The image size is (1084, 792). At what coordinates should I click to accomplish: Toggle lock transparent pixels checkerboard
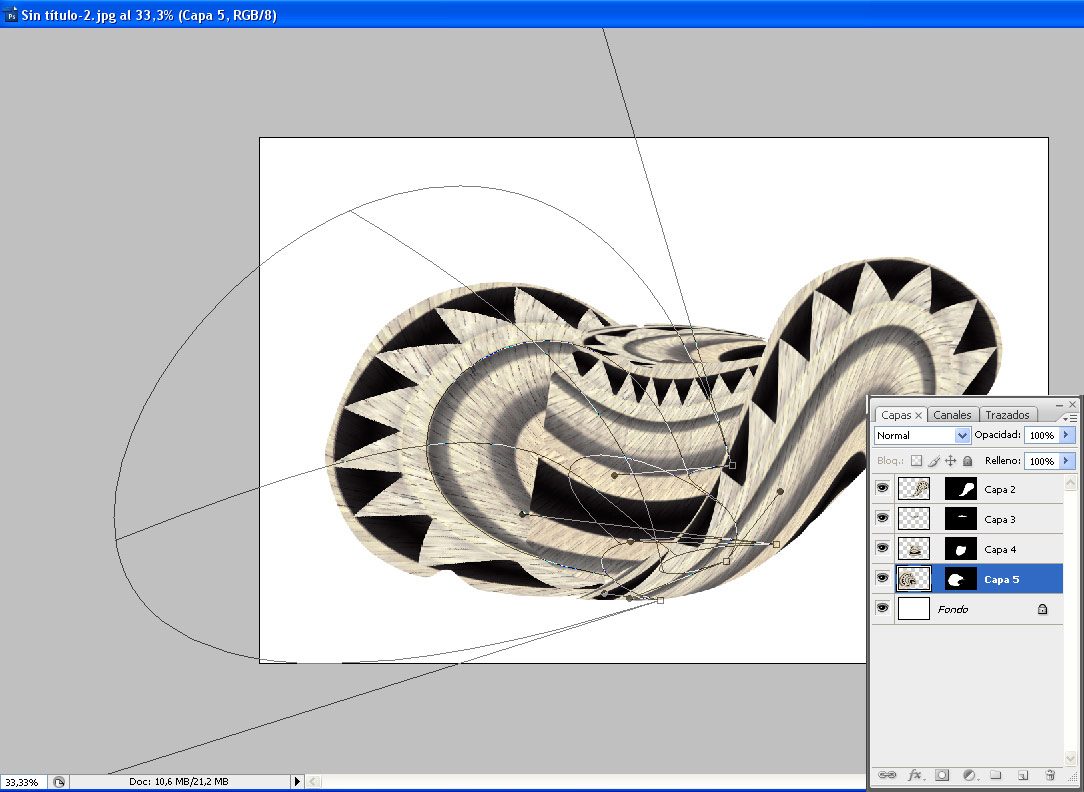[915, 461]
